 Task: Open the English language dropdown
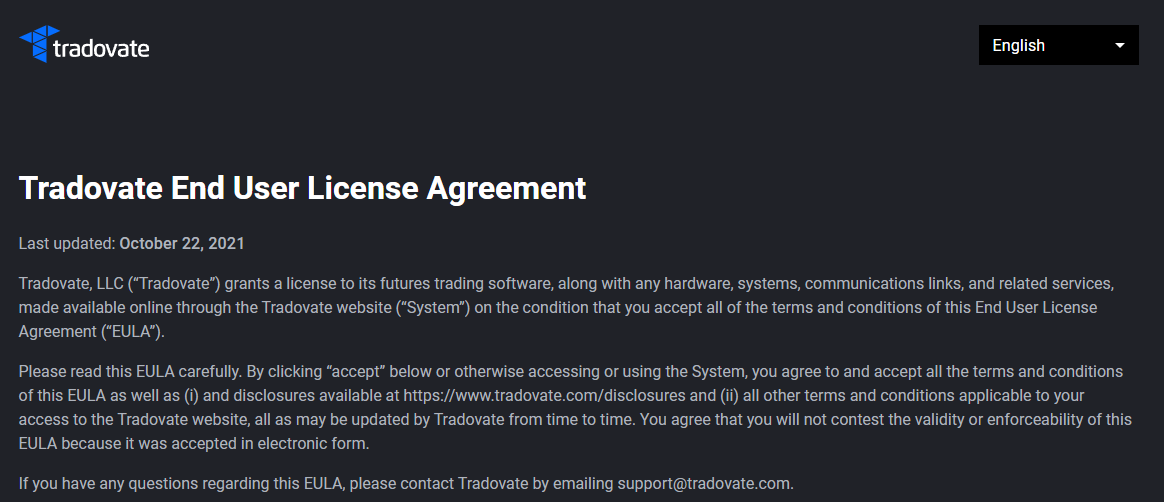(x=1058, y=45)
